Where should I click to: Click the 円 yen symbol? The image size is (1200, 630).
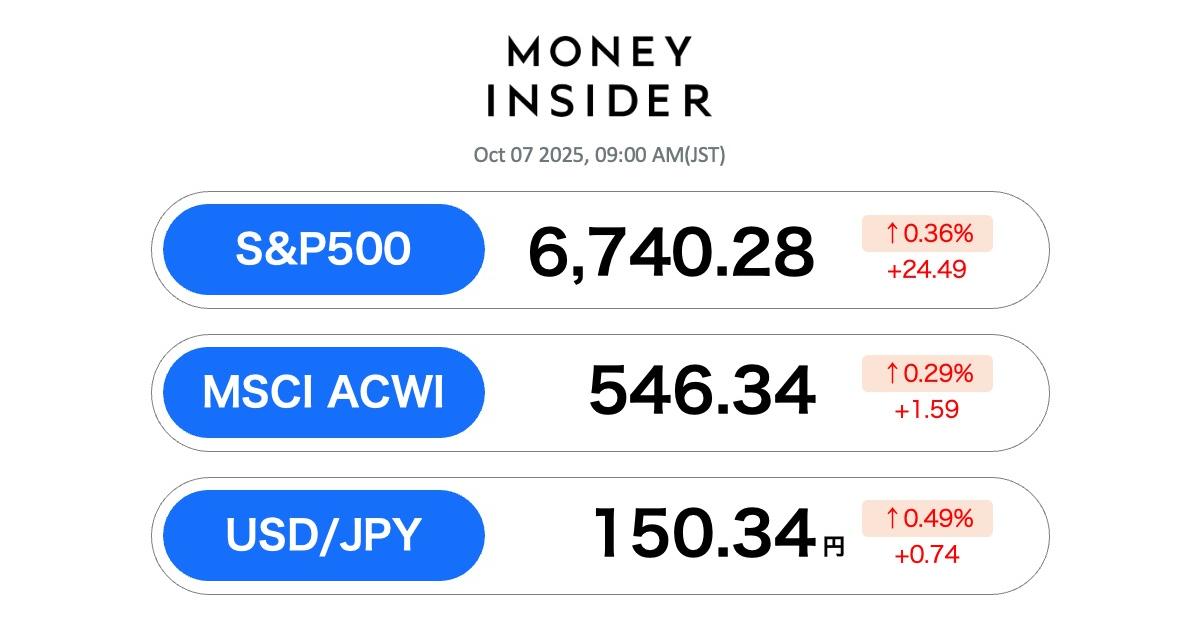point(833,546)
